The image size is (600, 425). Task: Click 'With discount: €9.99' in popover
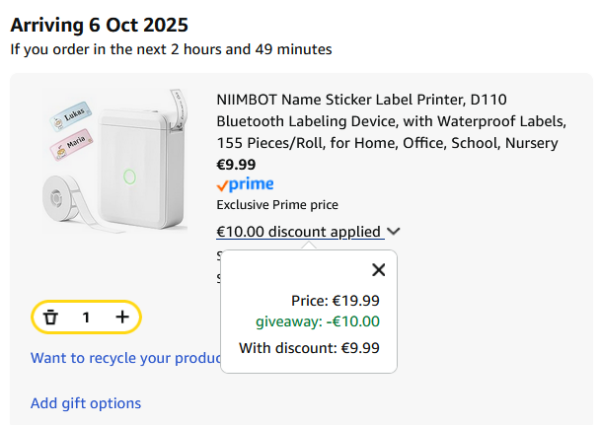tap(310, 348)
